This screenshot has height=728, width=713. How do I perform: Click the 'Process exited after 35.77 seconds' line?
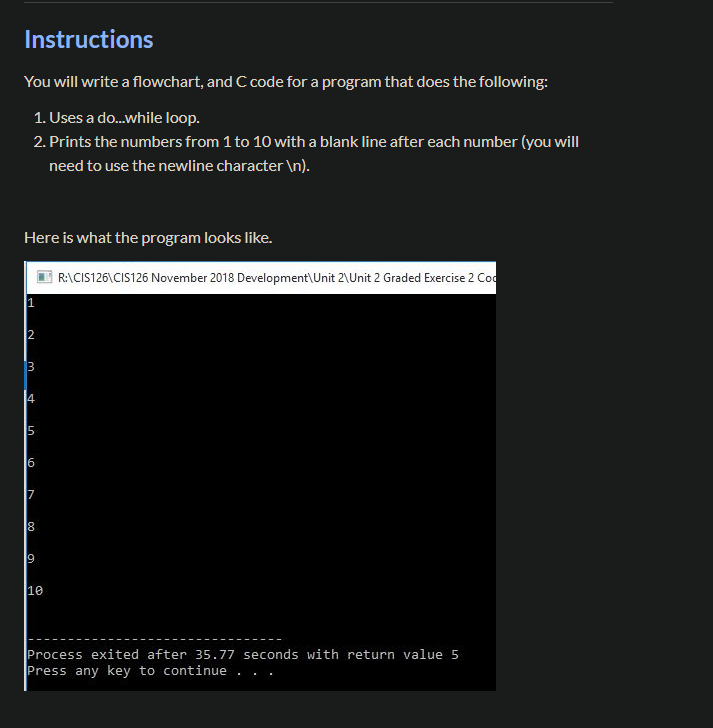tap(243, 655)
